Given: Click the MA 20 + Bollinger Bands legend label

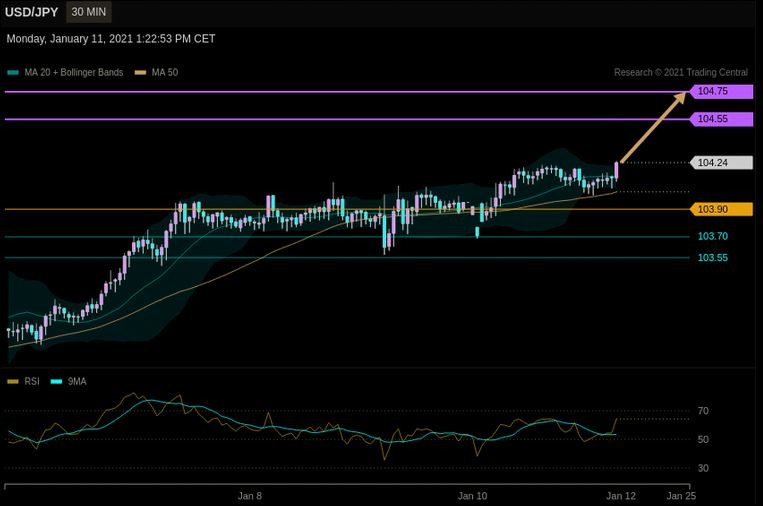Looking at the screenshot, I should point(74,72).
